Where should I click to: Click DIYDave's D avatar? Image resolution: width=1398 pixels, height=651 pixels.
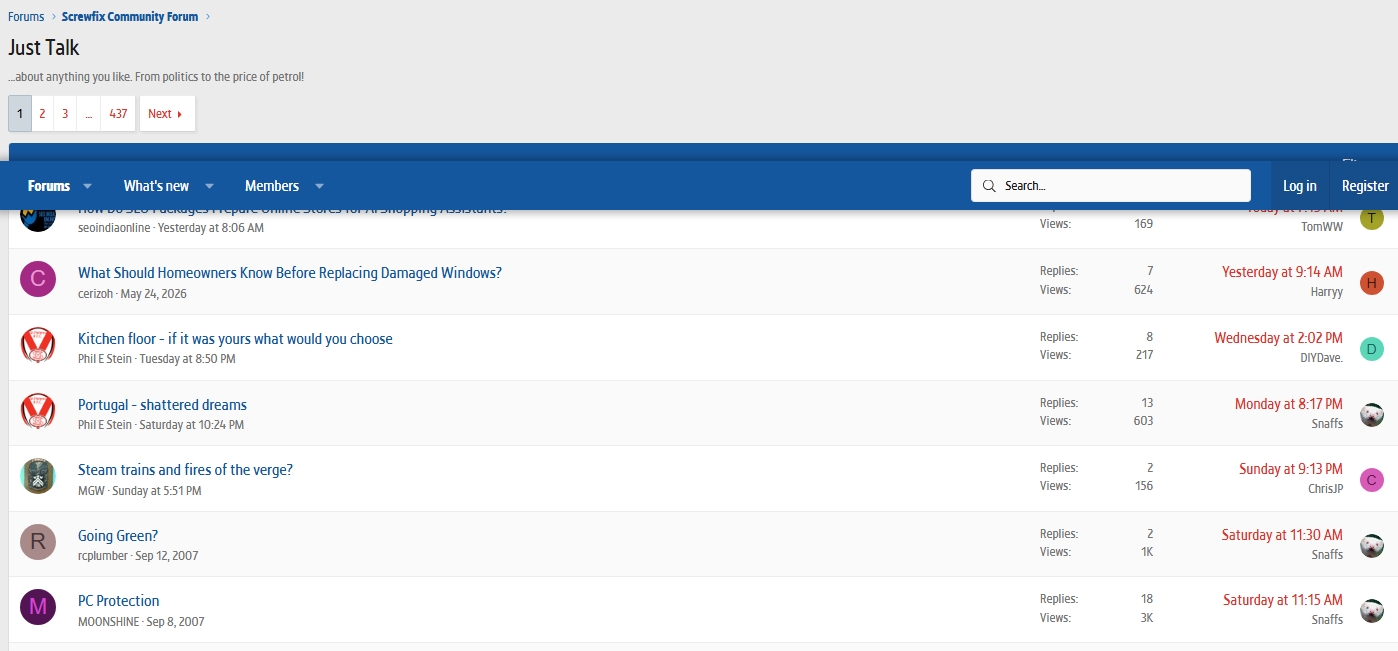click(x=1372, y=349)
